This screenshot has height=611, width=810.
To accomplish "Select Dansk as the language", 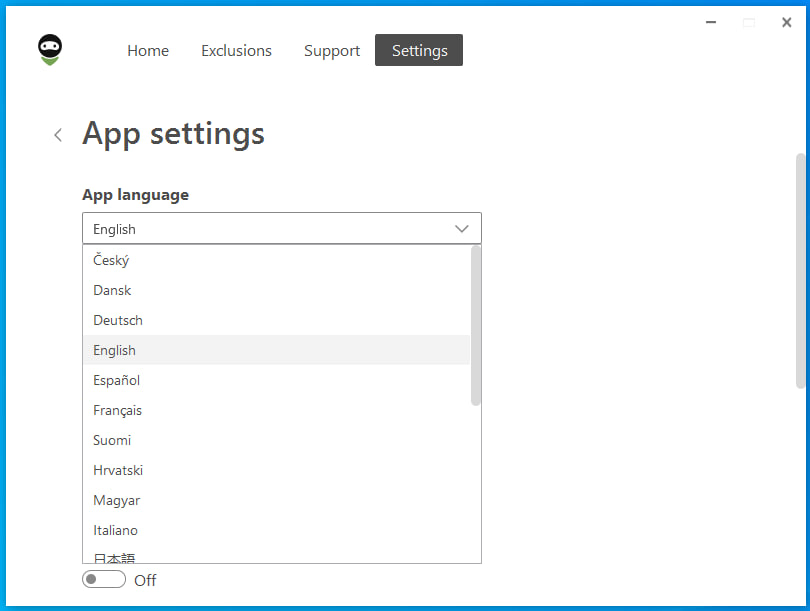I will tap(112, 290).
